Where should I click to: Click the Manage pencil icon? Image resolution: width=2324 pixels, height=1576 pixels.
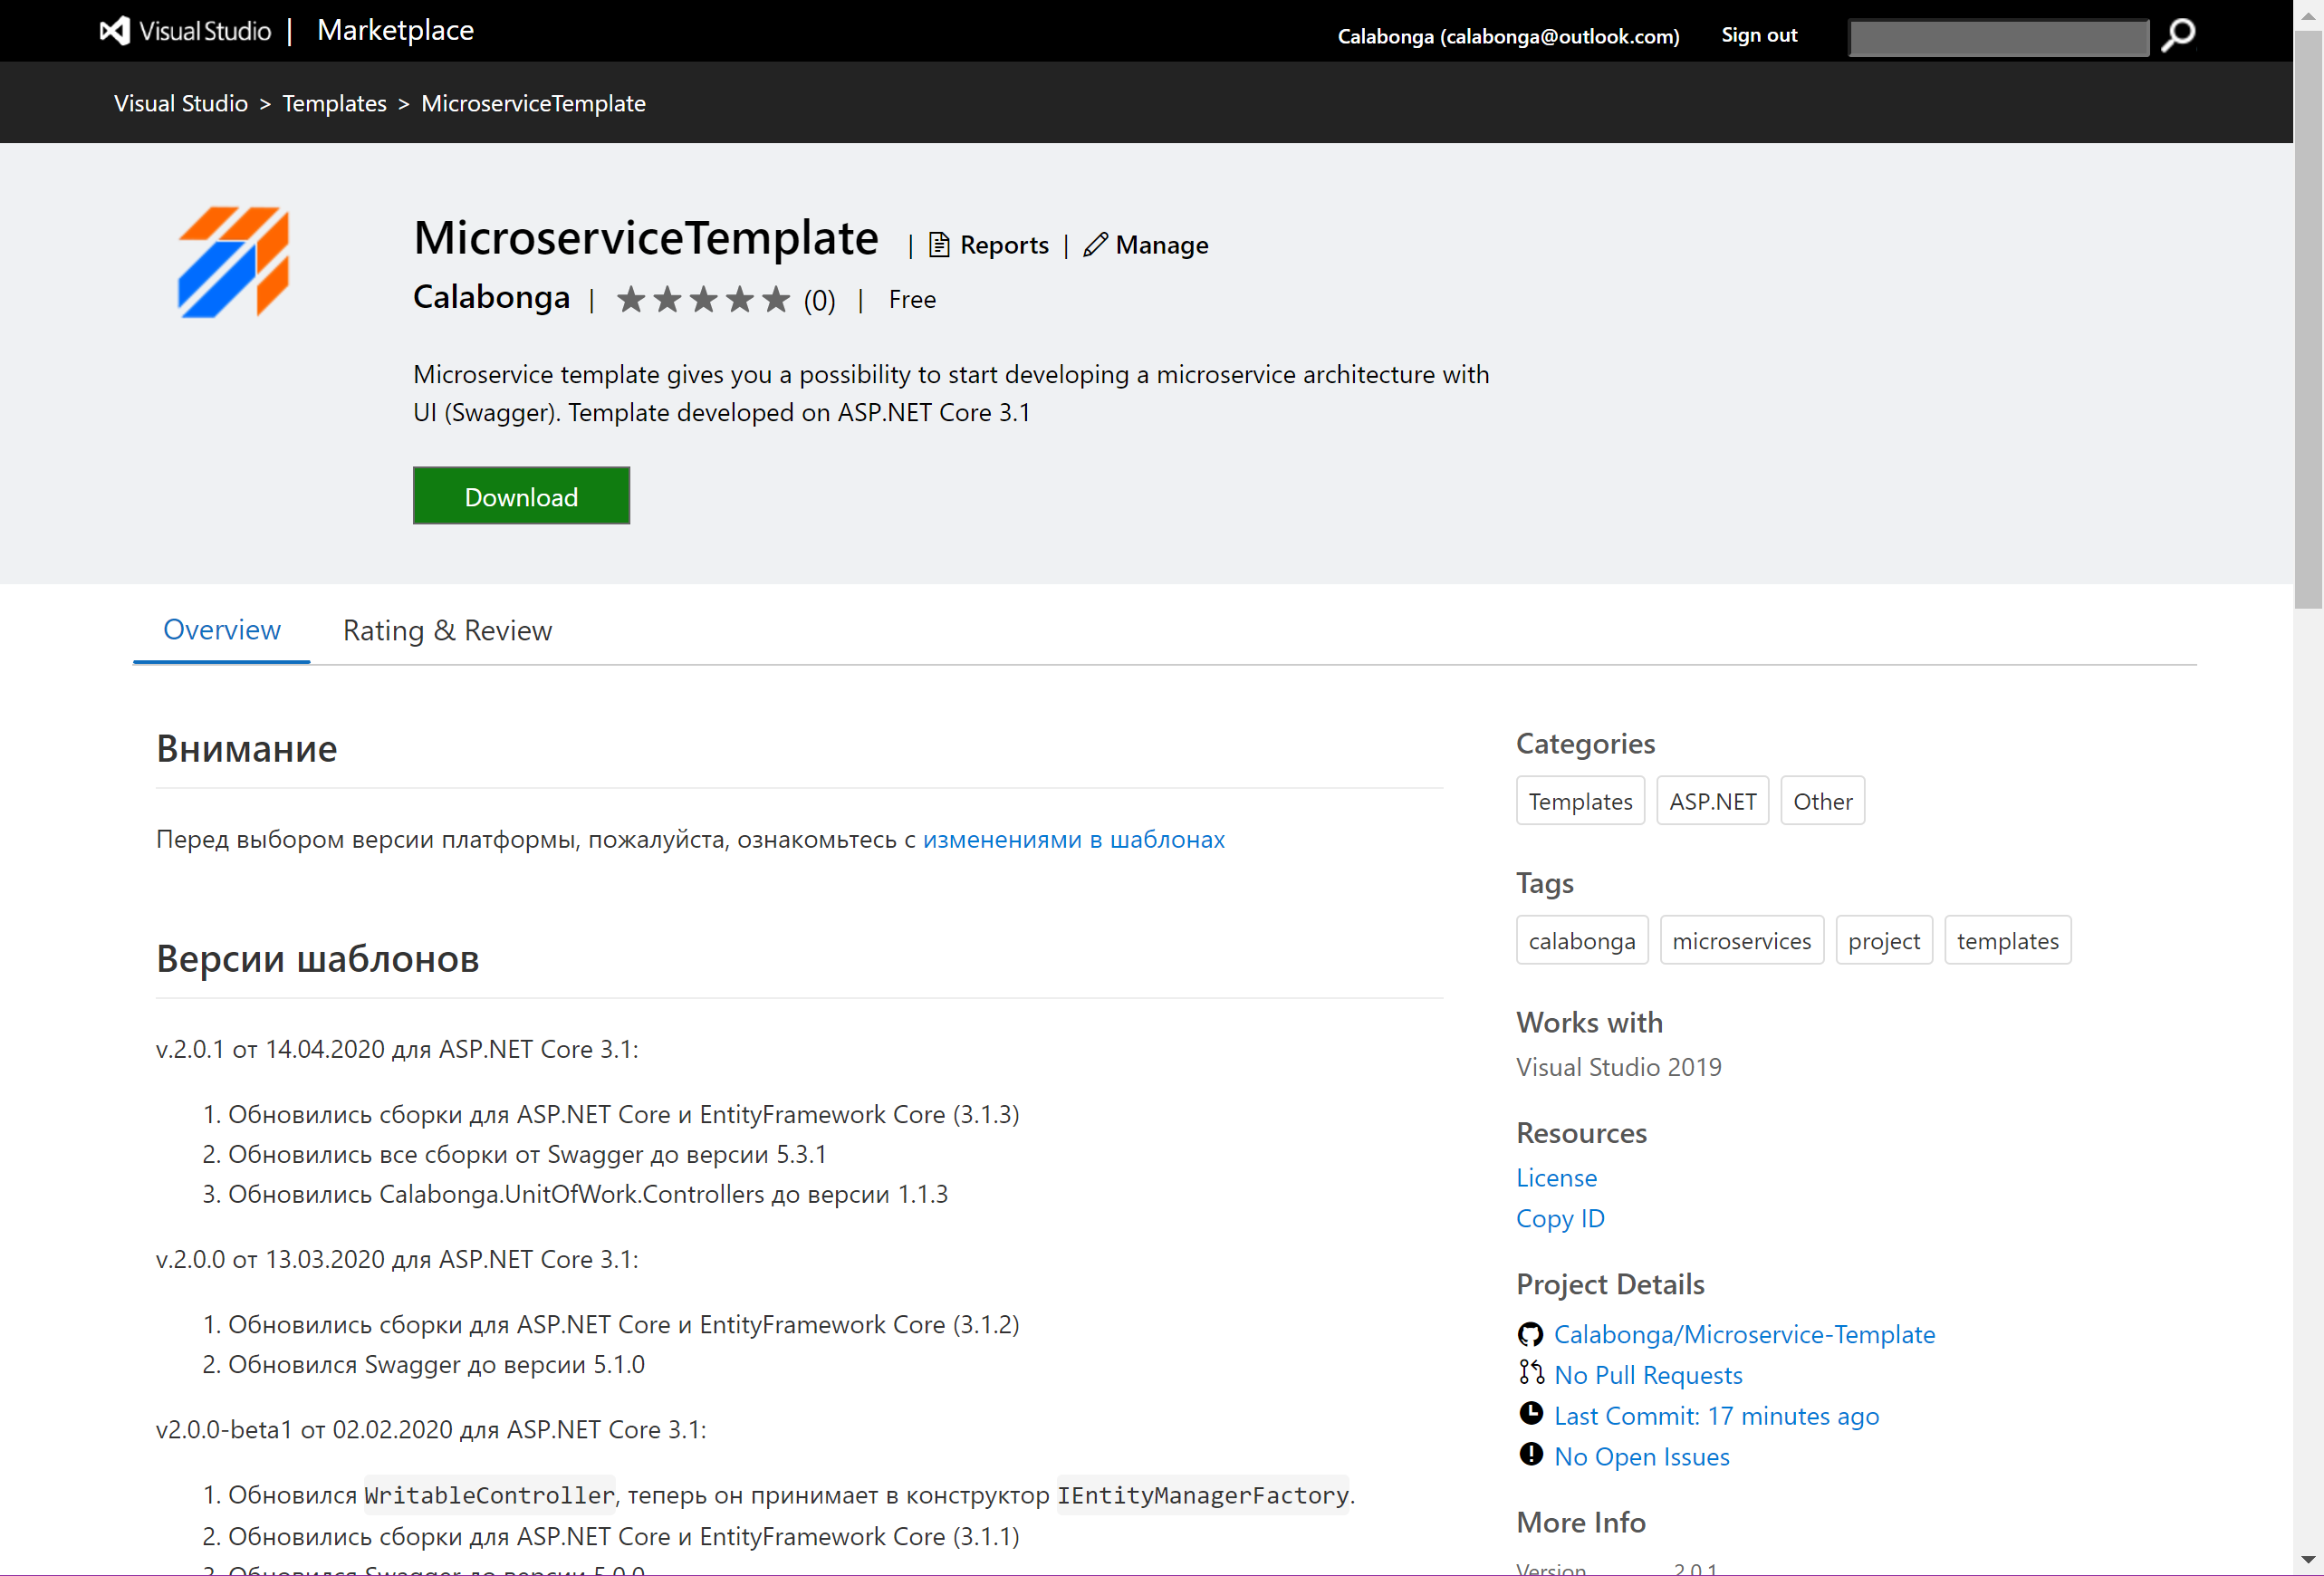1095,245
